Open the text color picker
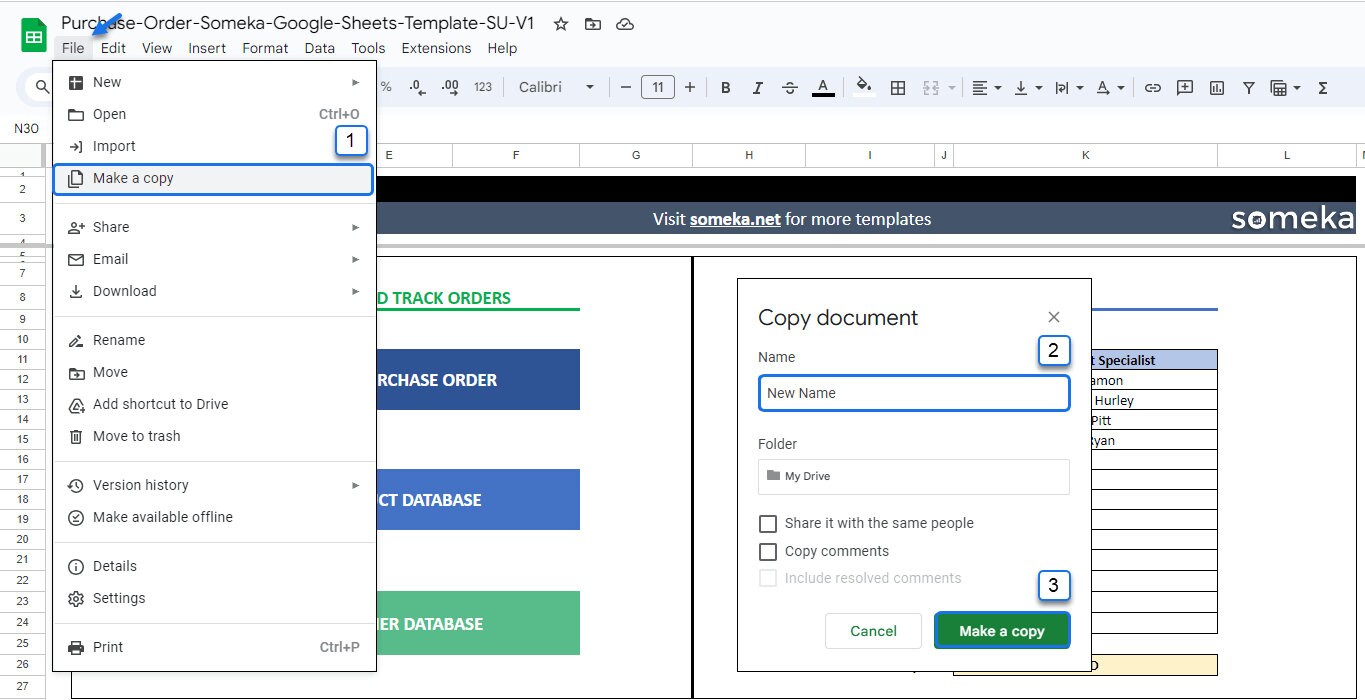The width and height of the screenshot is (1365, 700). coord(823,87)
